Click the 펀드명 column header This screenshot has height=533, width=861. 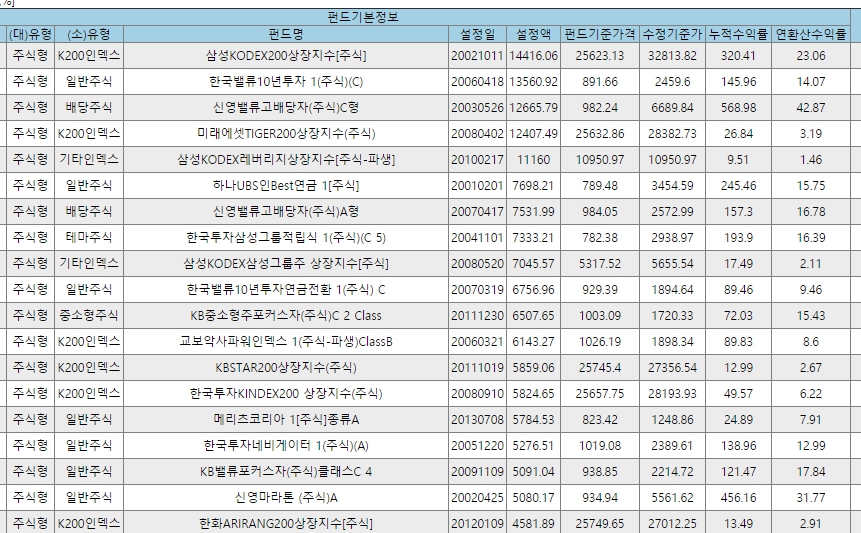(x=286, y=35)
